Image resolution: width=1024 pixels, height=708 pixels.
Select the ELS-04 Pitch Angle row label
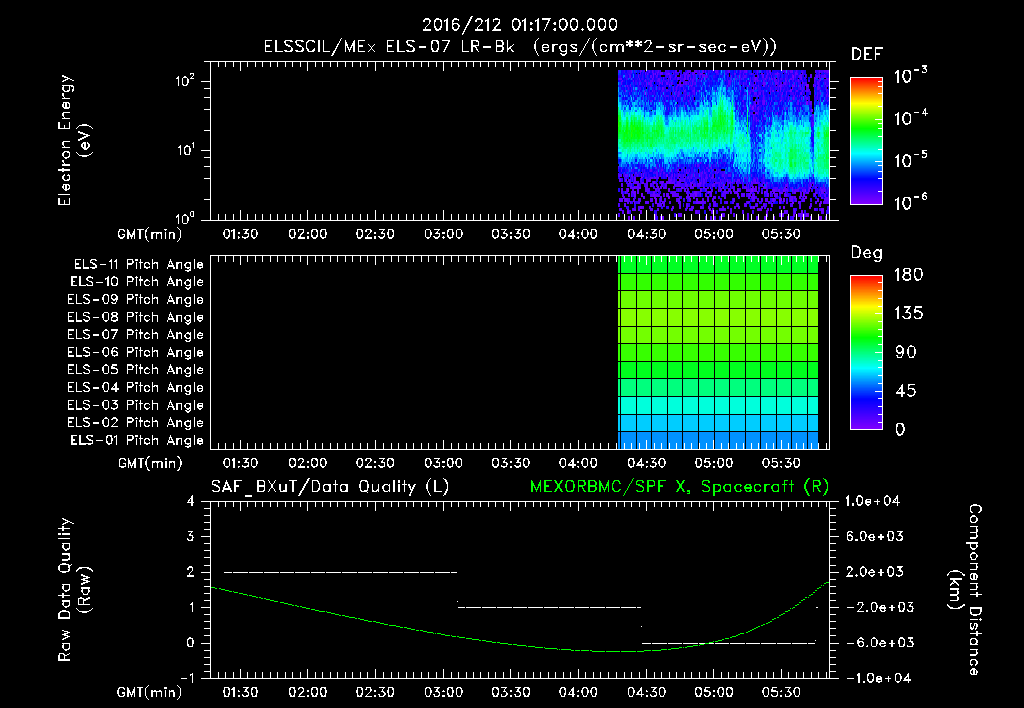point(135,387)
